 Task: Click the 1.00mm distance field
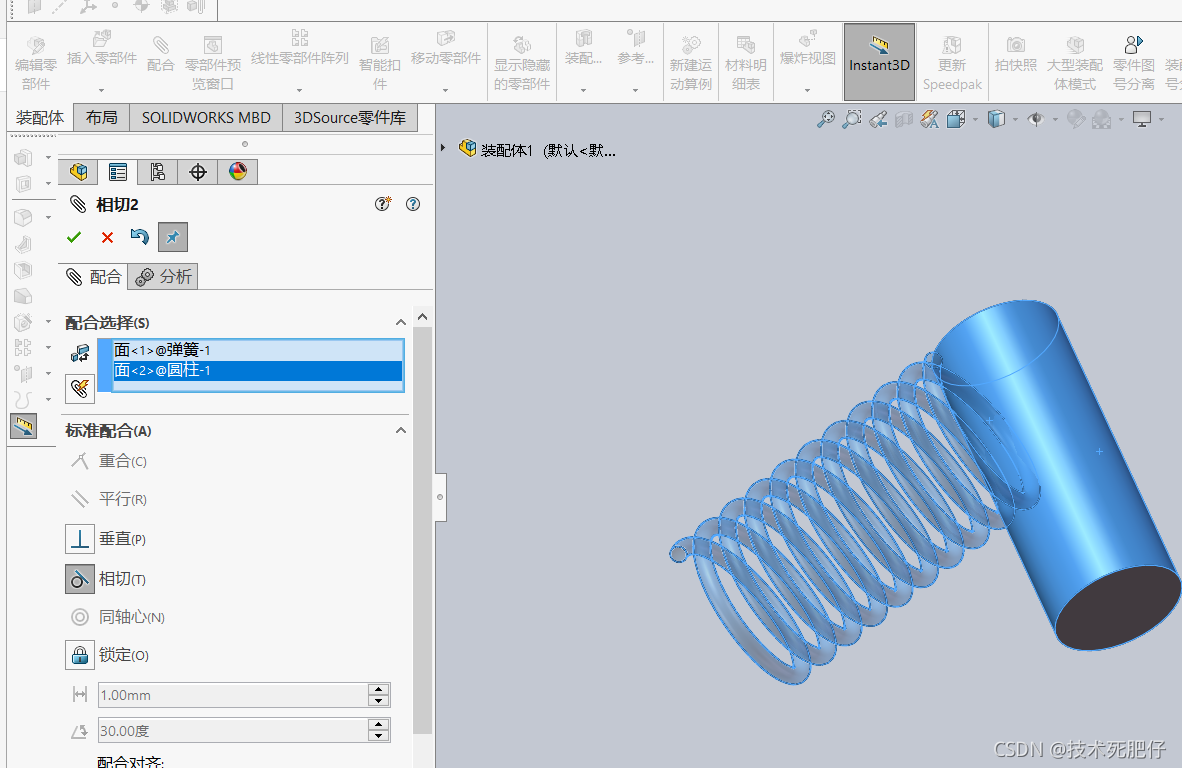coord(233,695)
